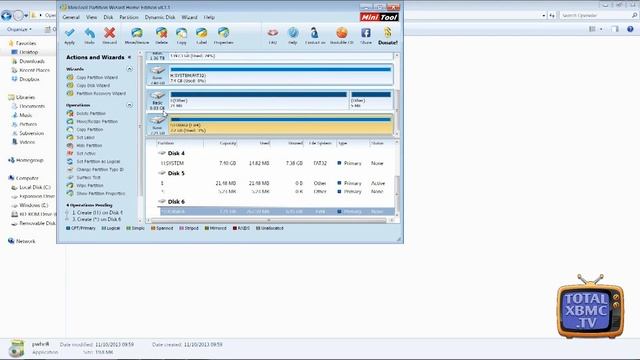Open the Dynamic Disk menu
Screen dimensions: 640x360
[x=160, y=18]
